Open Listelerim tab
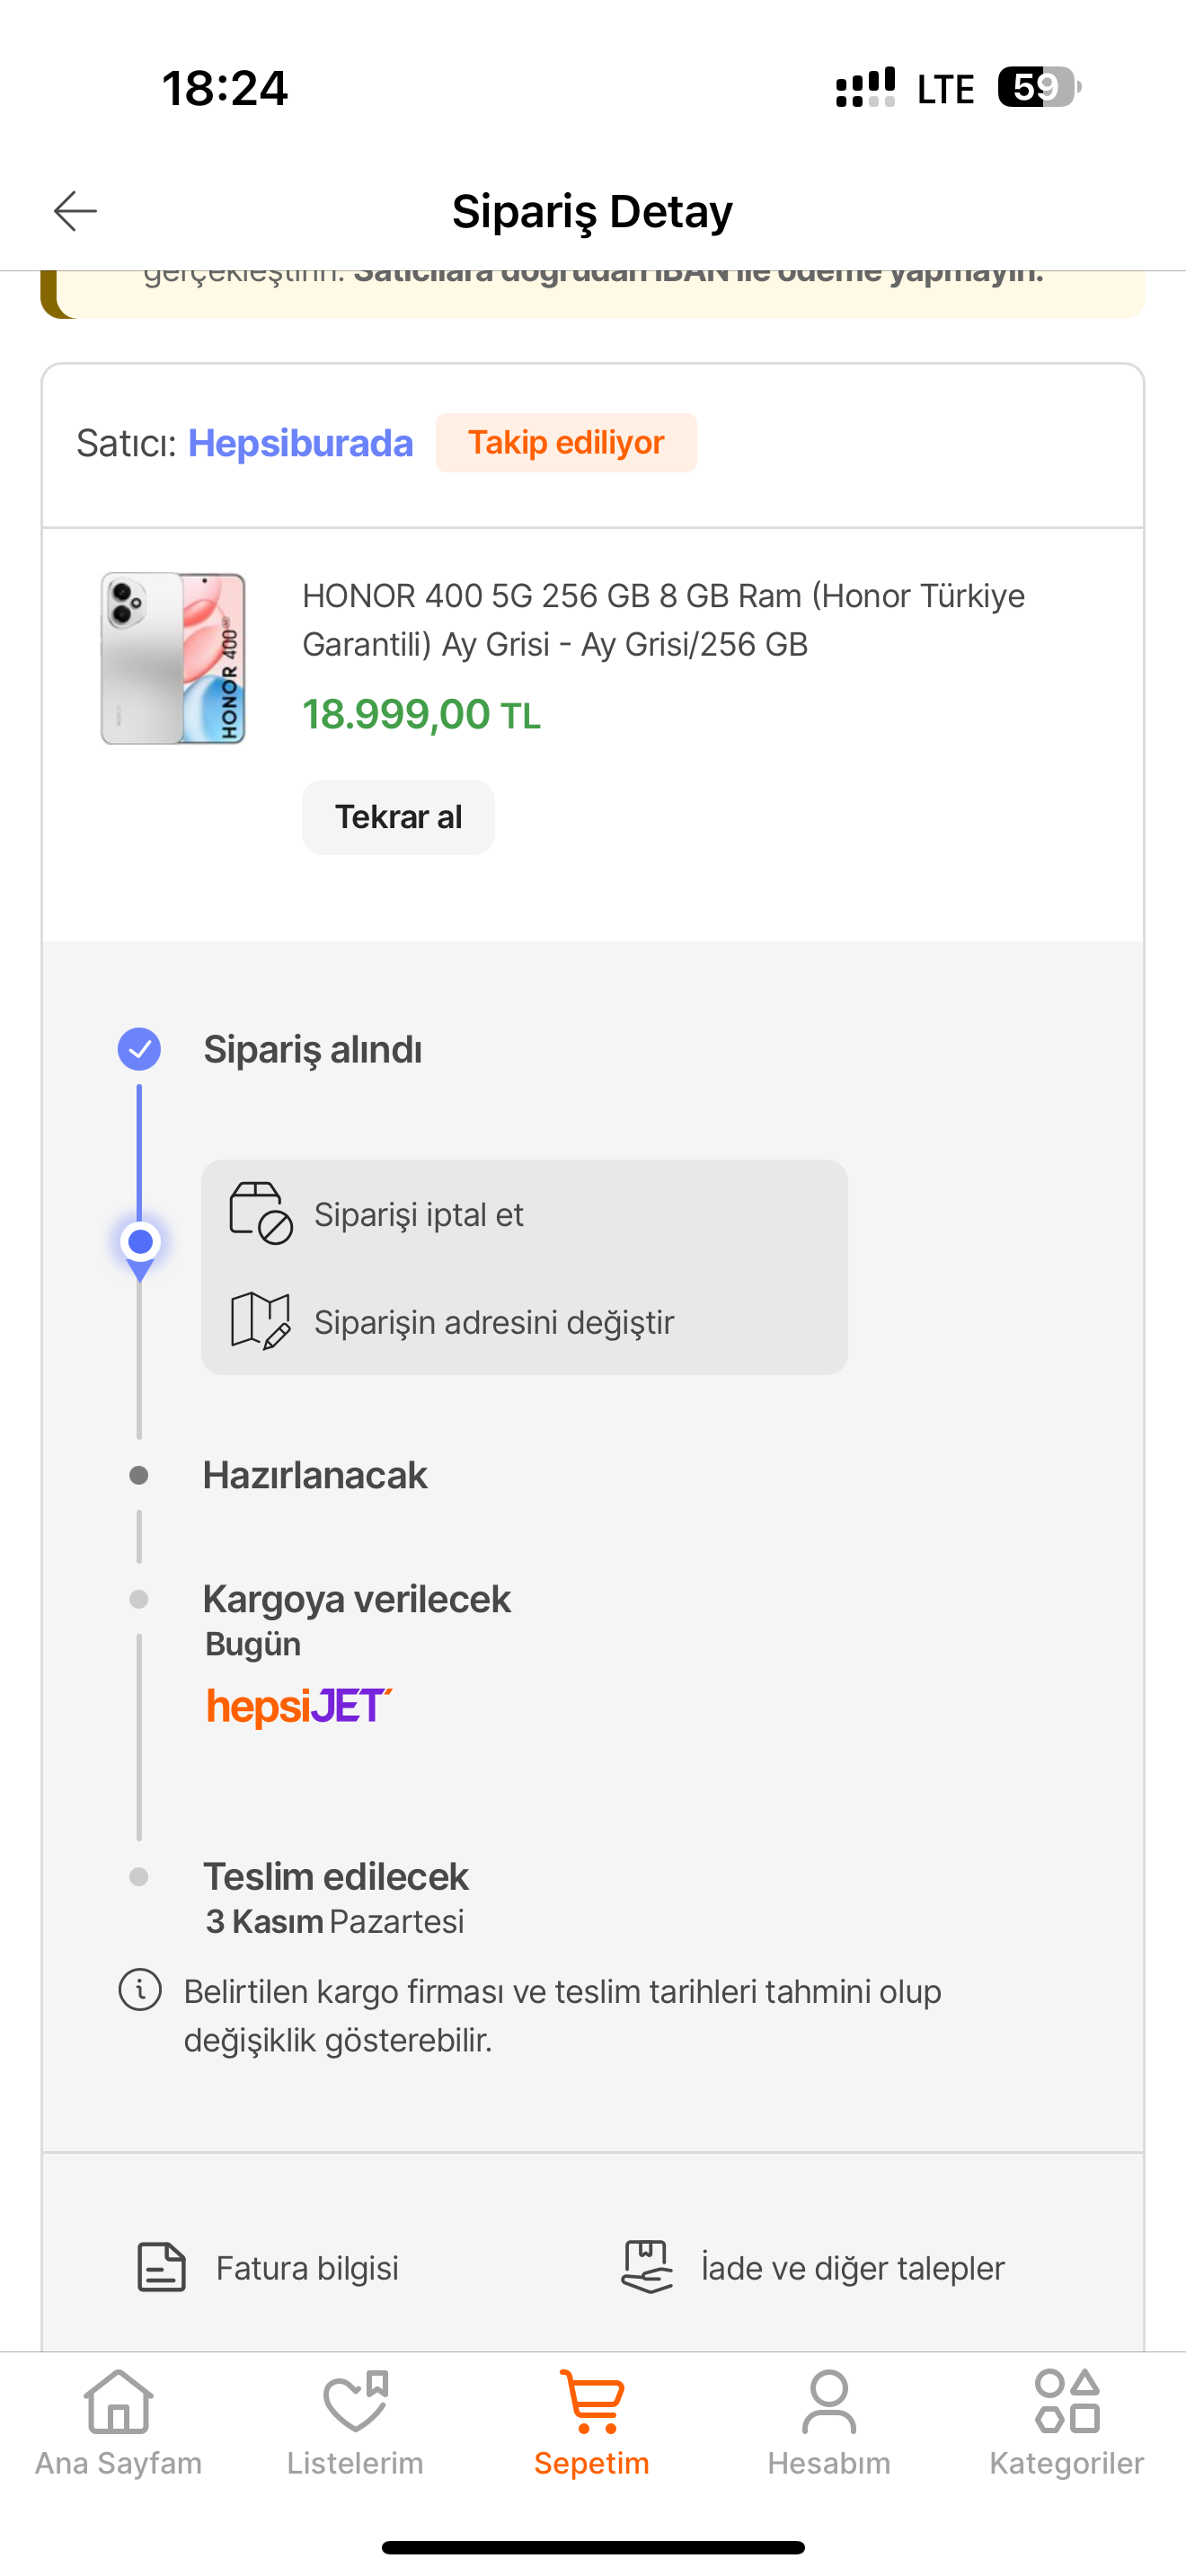The image size is (1186, 2576). pos(355,2420)
